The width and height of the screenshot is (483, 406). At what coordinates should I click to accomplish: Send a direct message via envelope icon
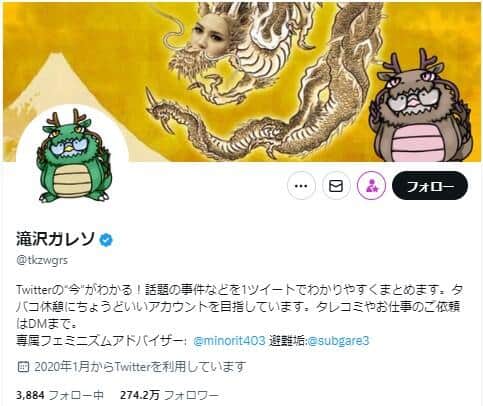(x=336, y=186)
